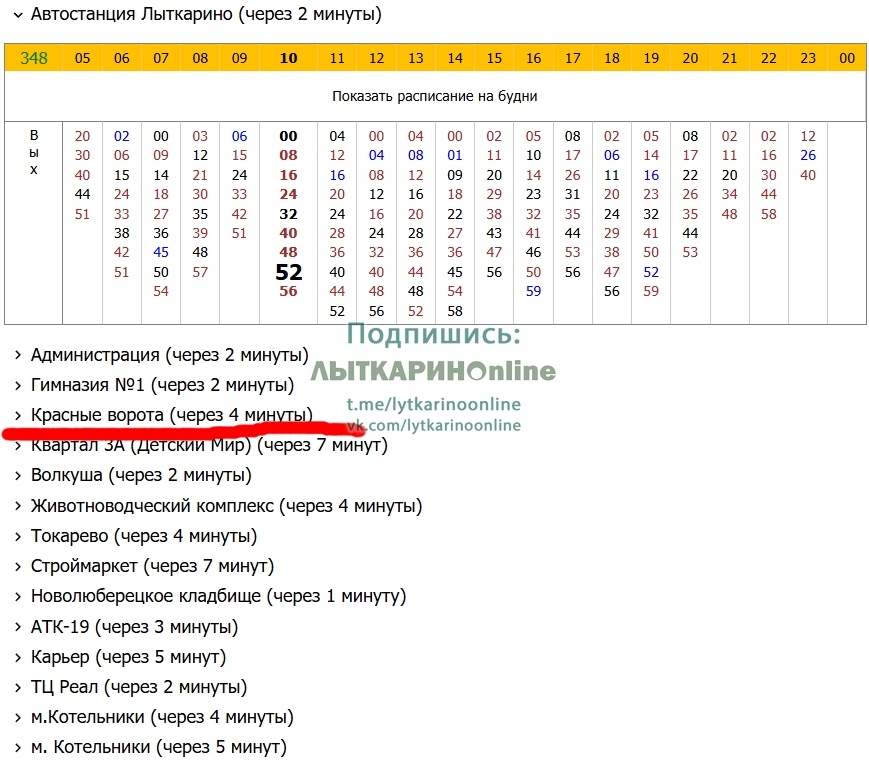Open the АТК-19 stop
Viewport: 869px width, 766px height.
[133, 627]
